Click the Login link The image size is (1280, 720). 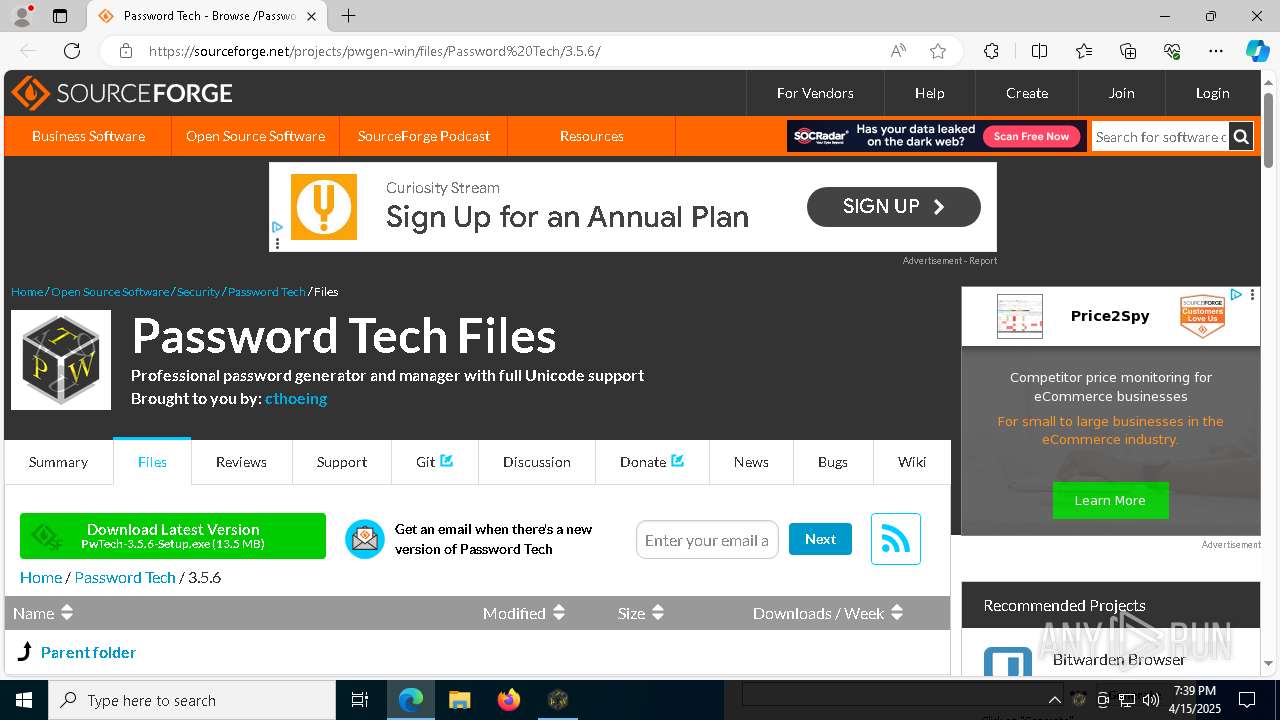pyautogui.click(x=1212, y=93)
